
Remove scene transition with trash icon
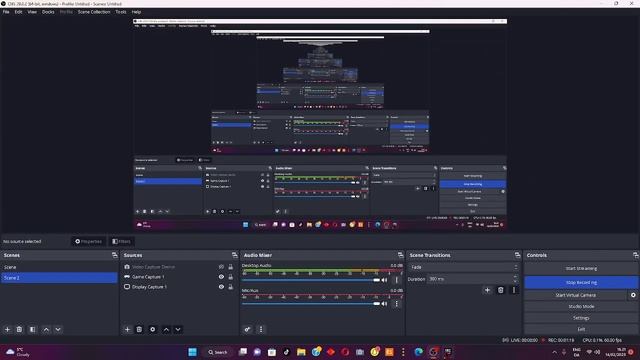(x=501, y=290)
